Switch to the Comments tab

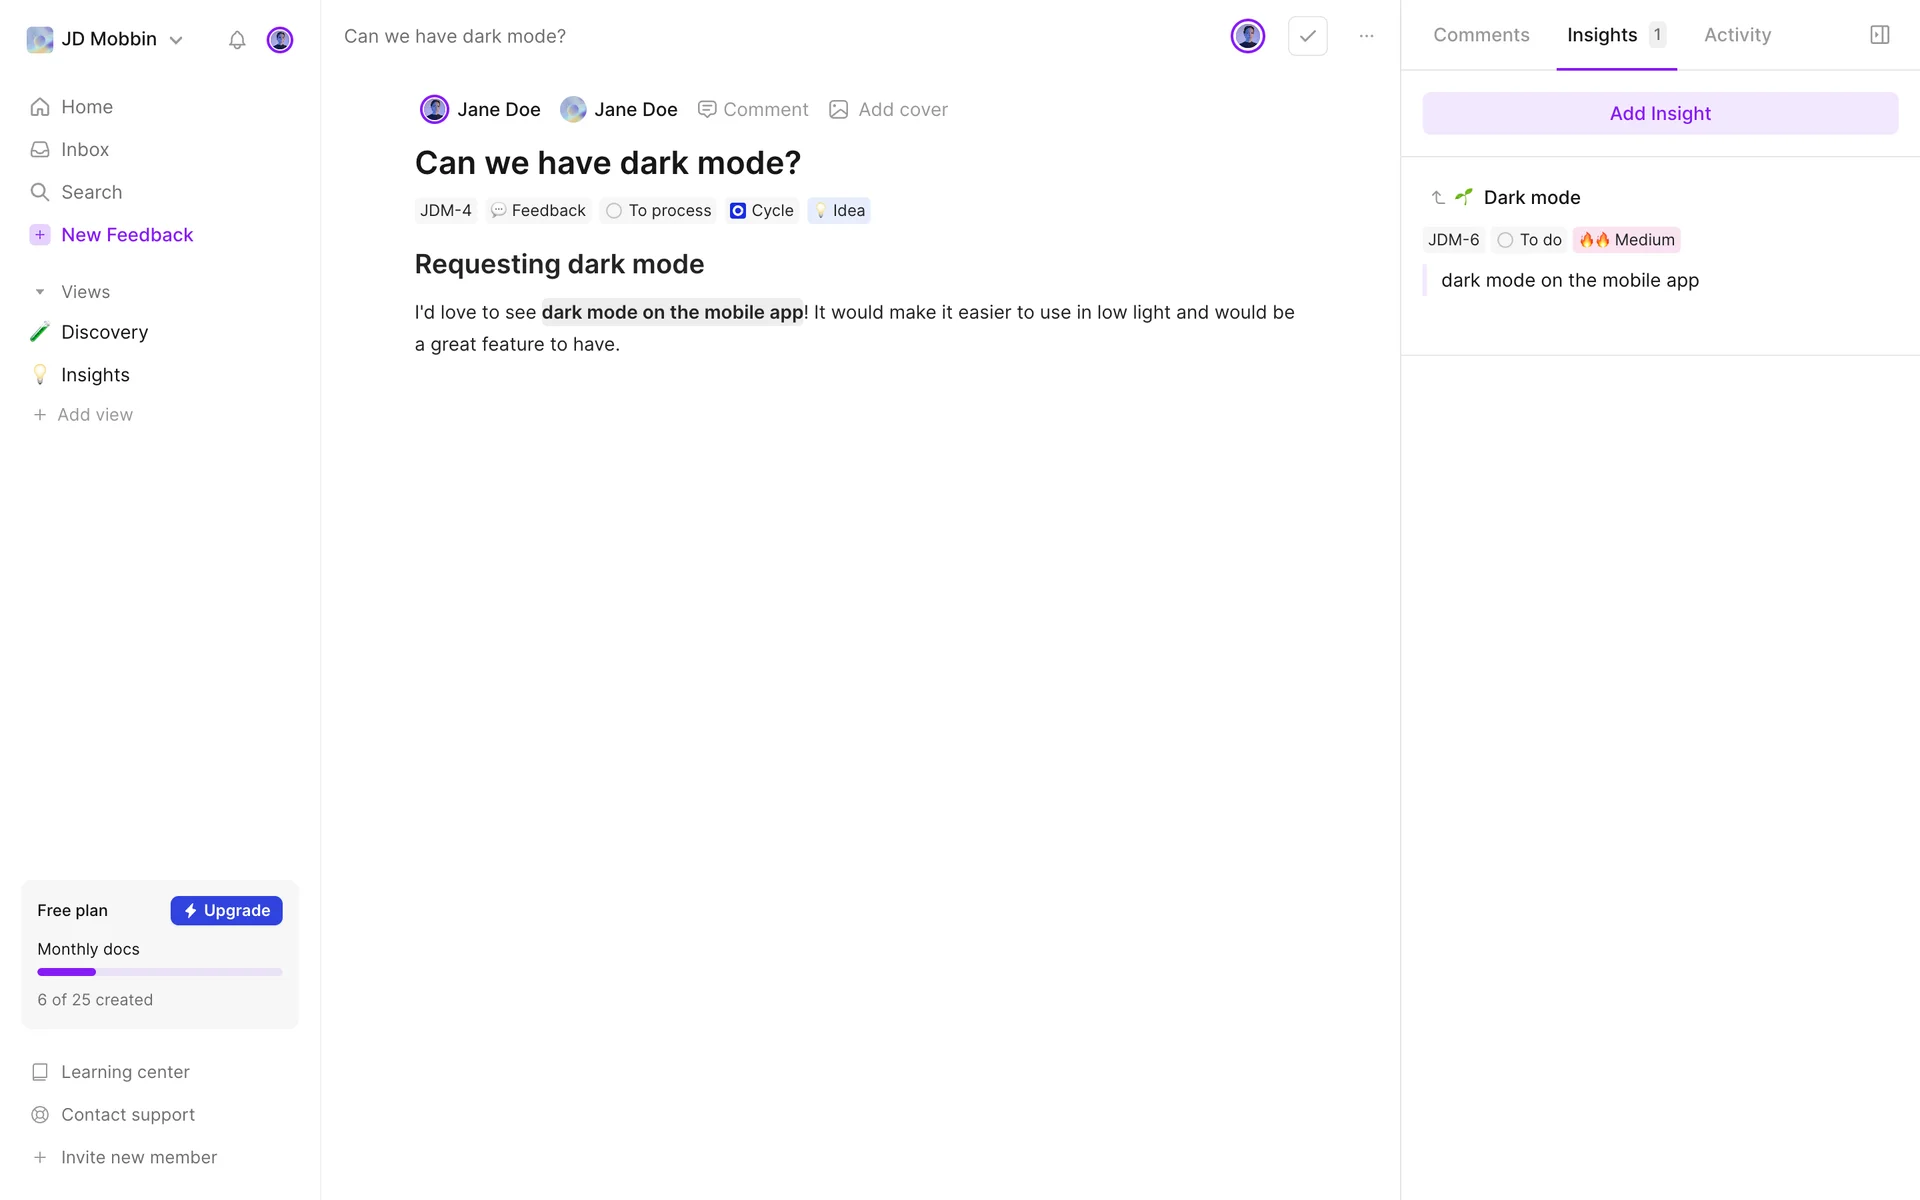coord(1481,35)
